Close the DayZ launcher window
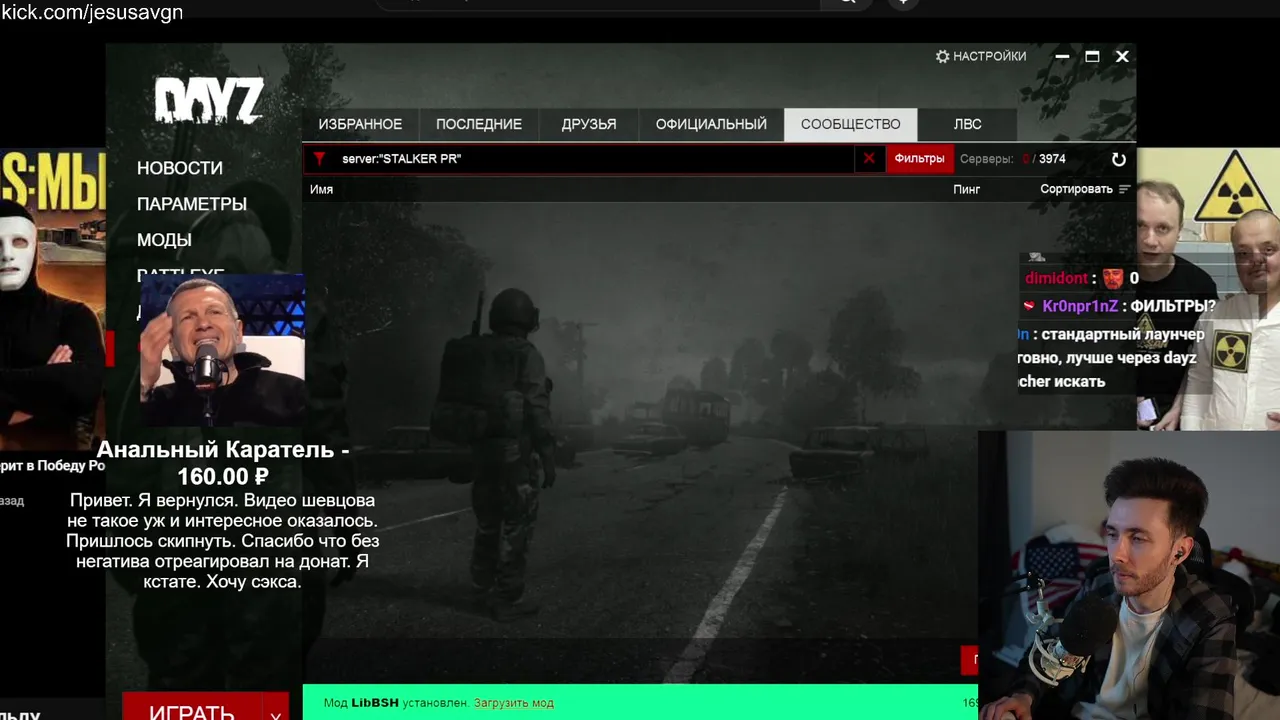 1122,57
